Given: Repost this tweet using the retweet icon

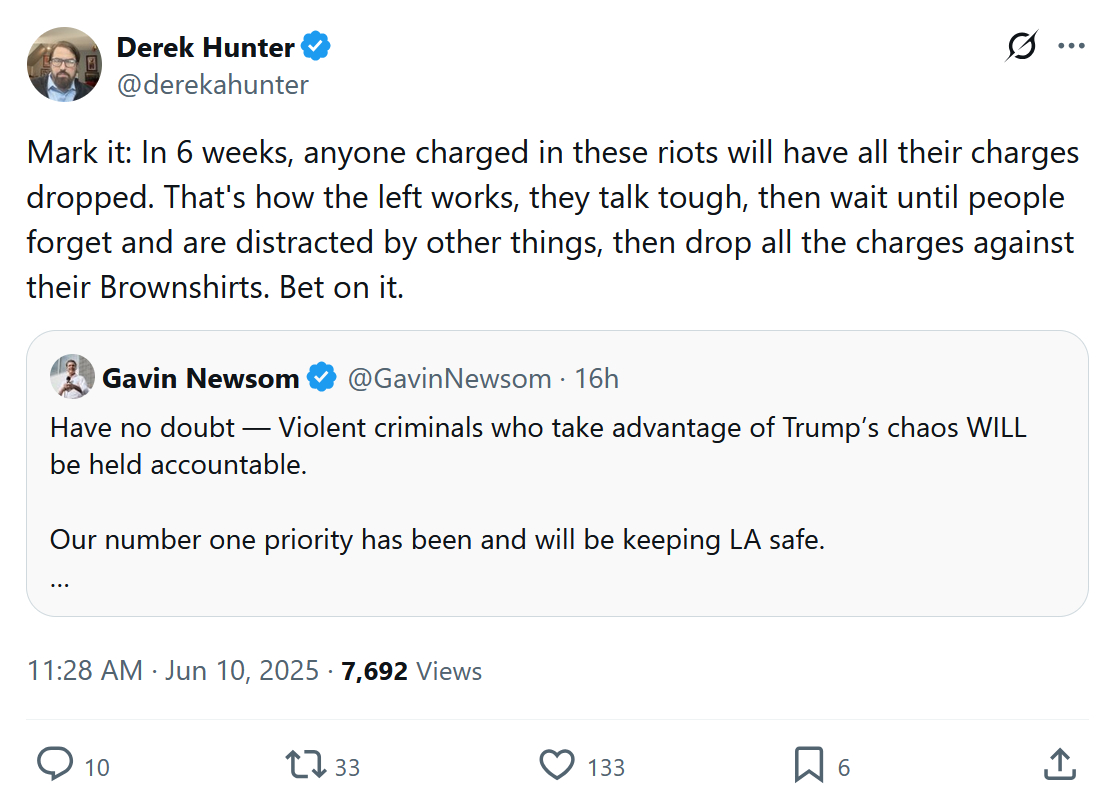Looking at the screenshot, I should (x=305, y=765).
